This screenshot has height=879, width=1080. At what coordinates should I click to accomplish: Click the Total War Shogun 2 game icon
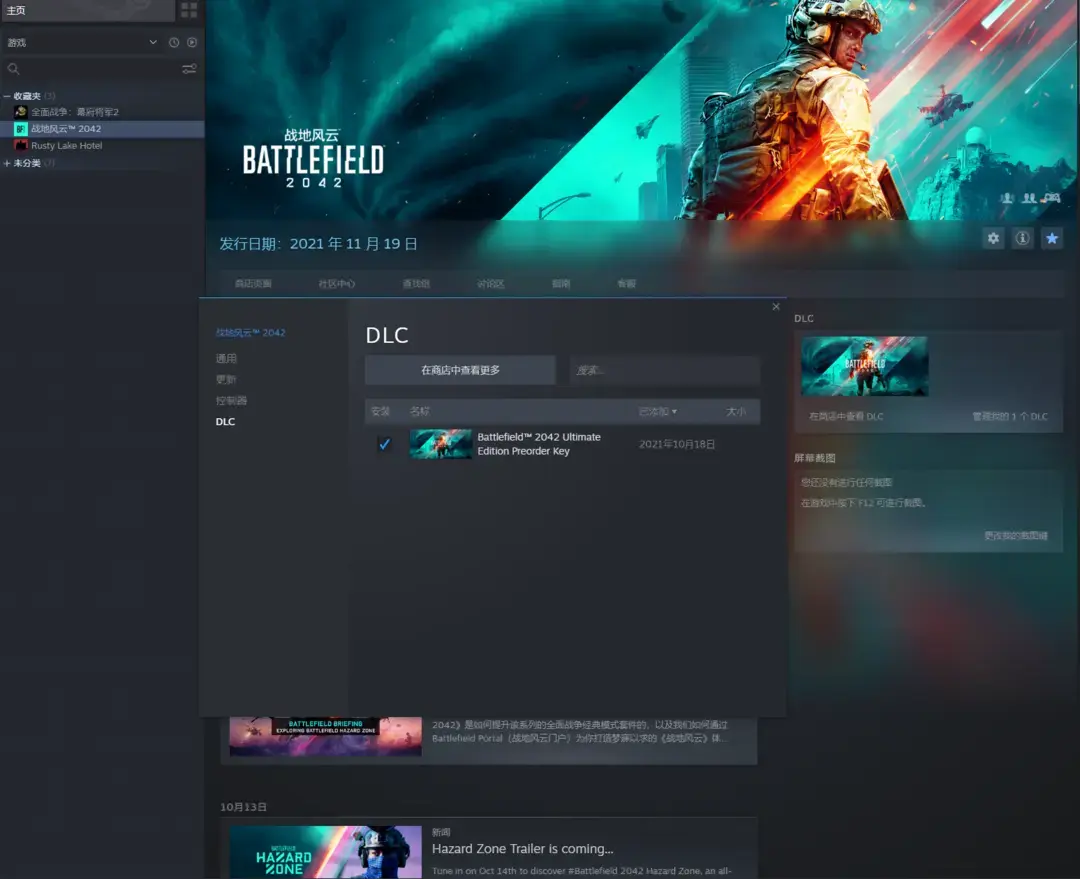21,112
